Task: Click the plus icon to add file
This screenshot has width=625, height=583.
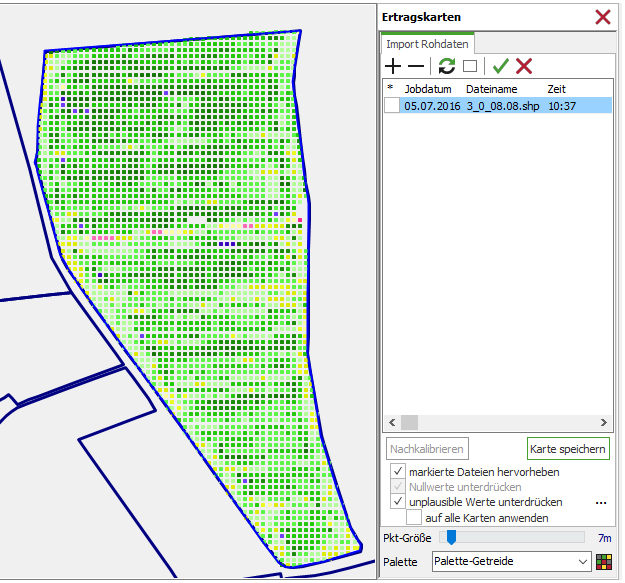Action: pos(393,66)
